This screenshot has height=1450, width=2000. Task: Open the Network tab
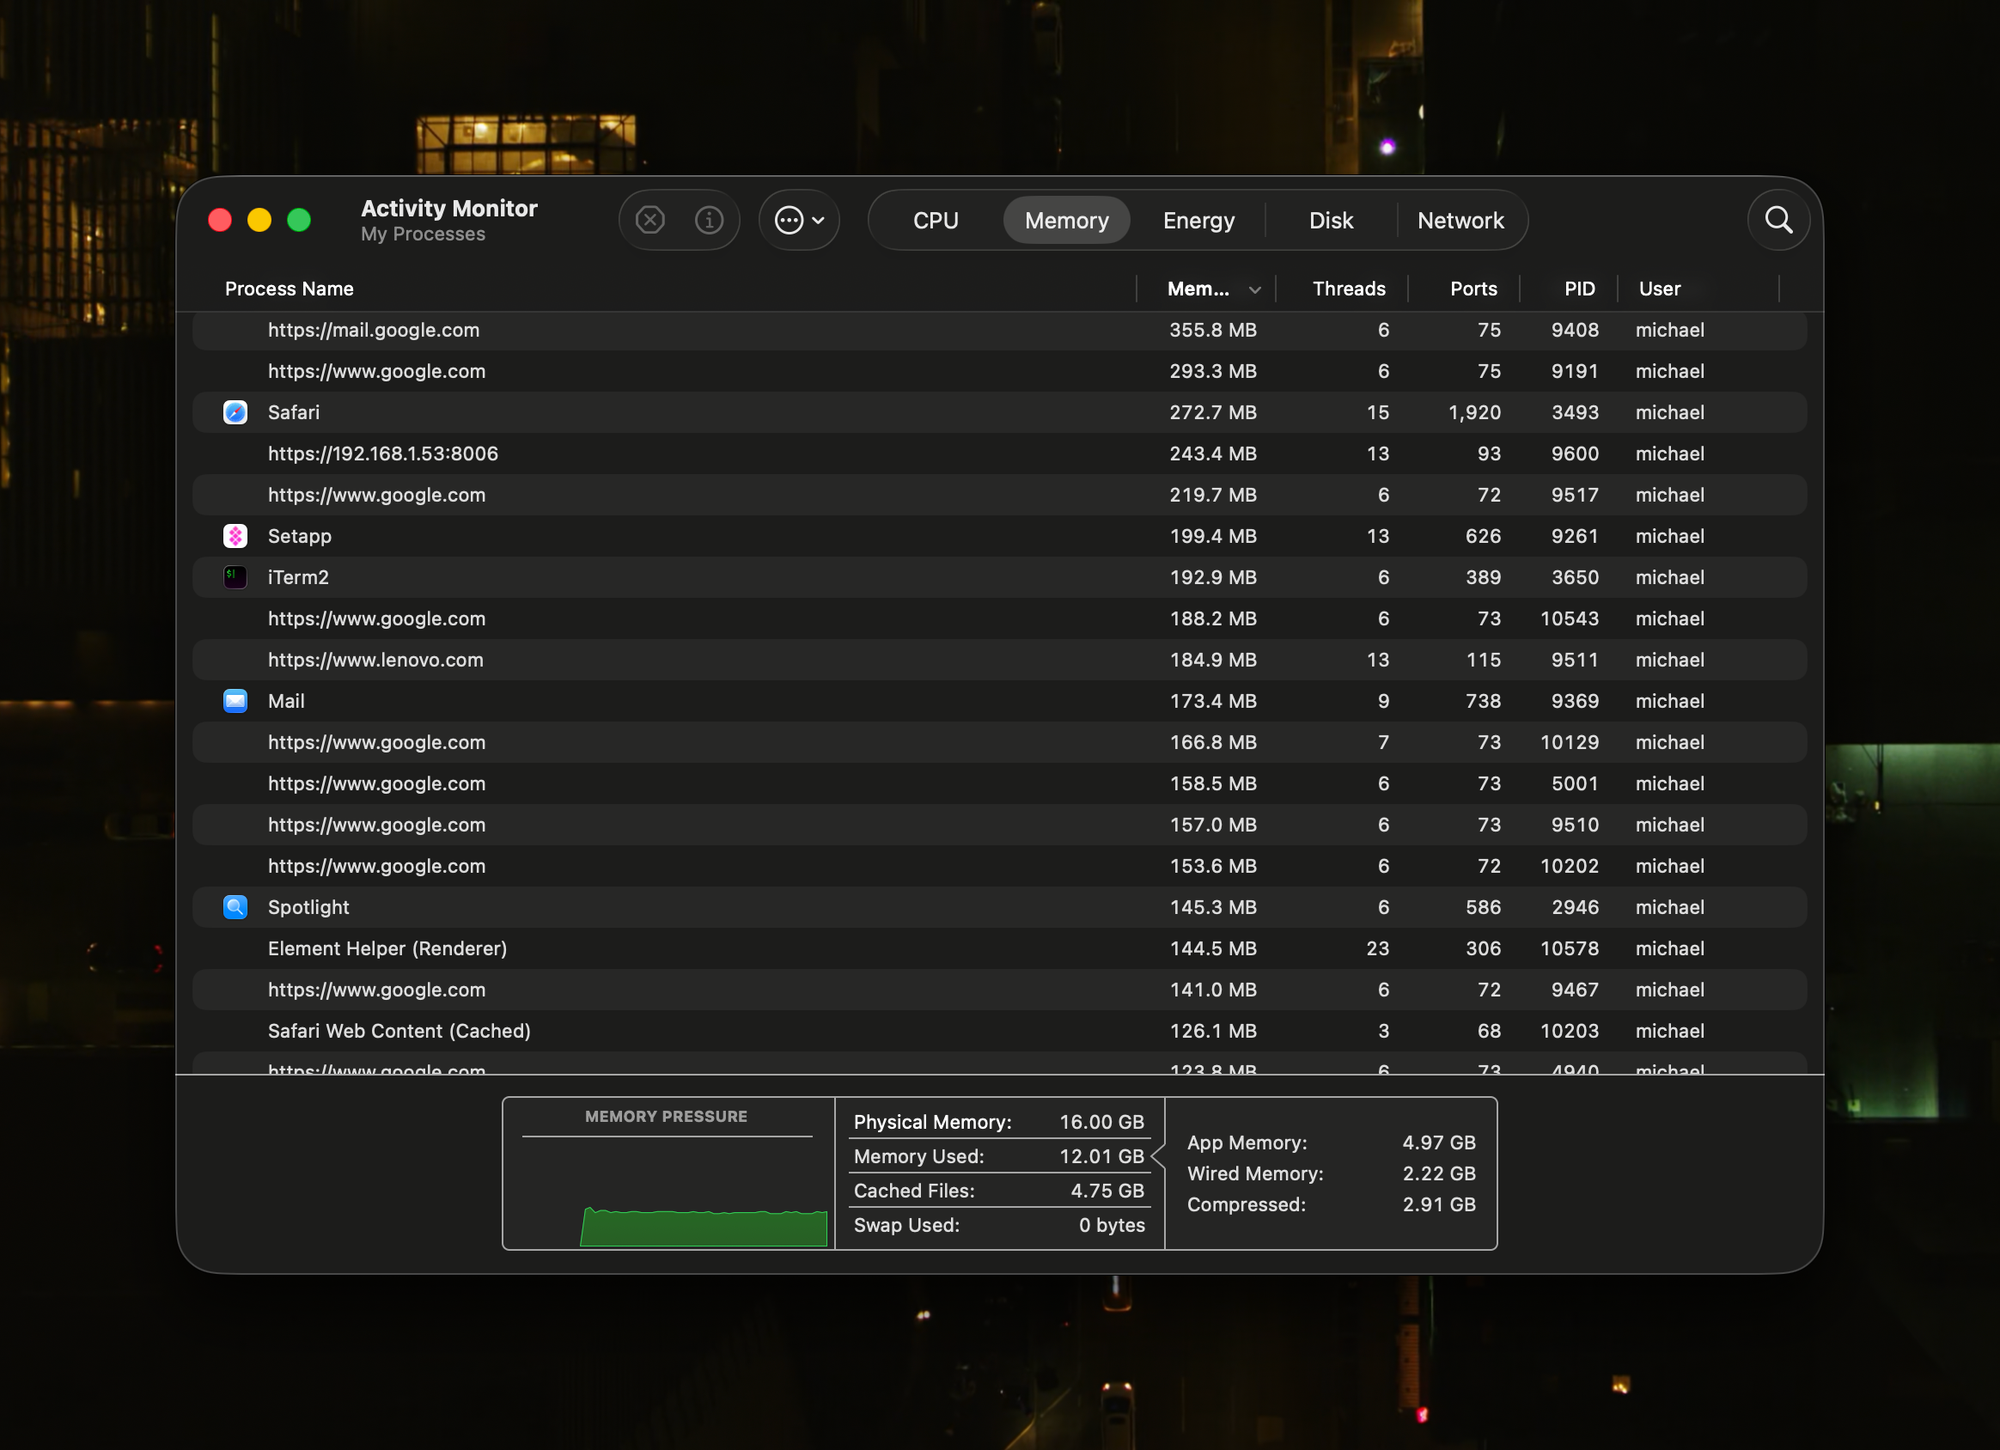[1460, 220]
